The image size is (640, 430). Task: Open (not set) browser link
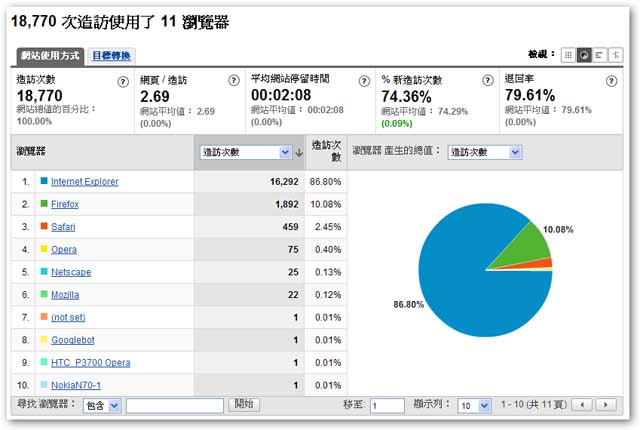(x=68, y=317)
